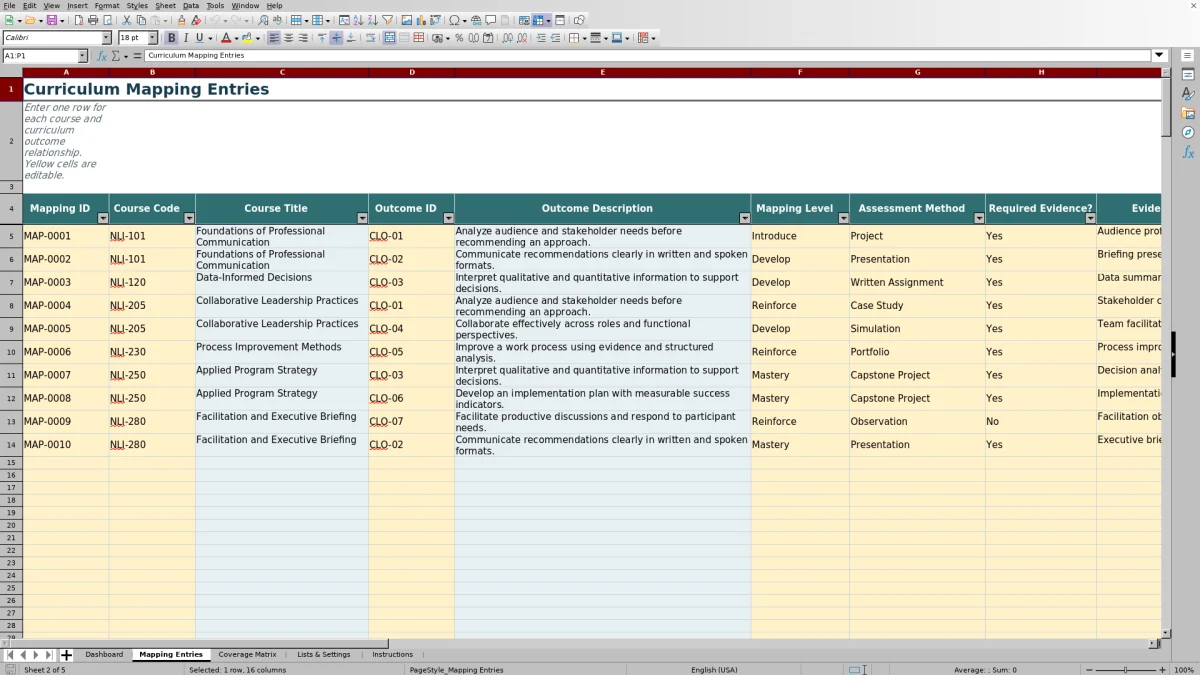The image size is (1200, 675).
Task: Click the scroll to last sheet button
Action: pos(50,655)
